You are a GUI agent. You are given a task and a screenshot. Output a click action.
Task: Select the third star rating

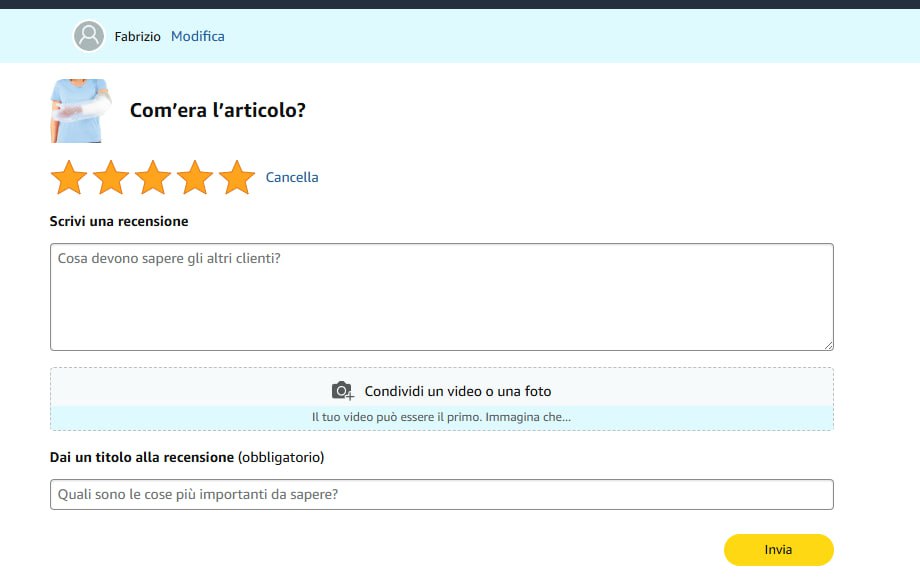click(153, 178)
